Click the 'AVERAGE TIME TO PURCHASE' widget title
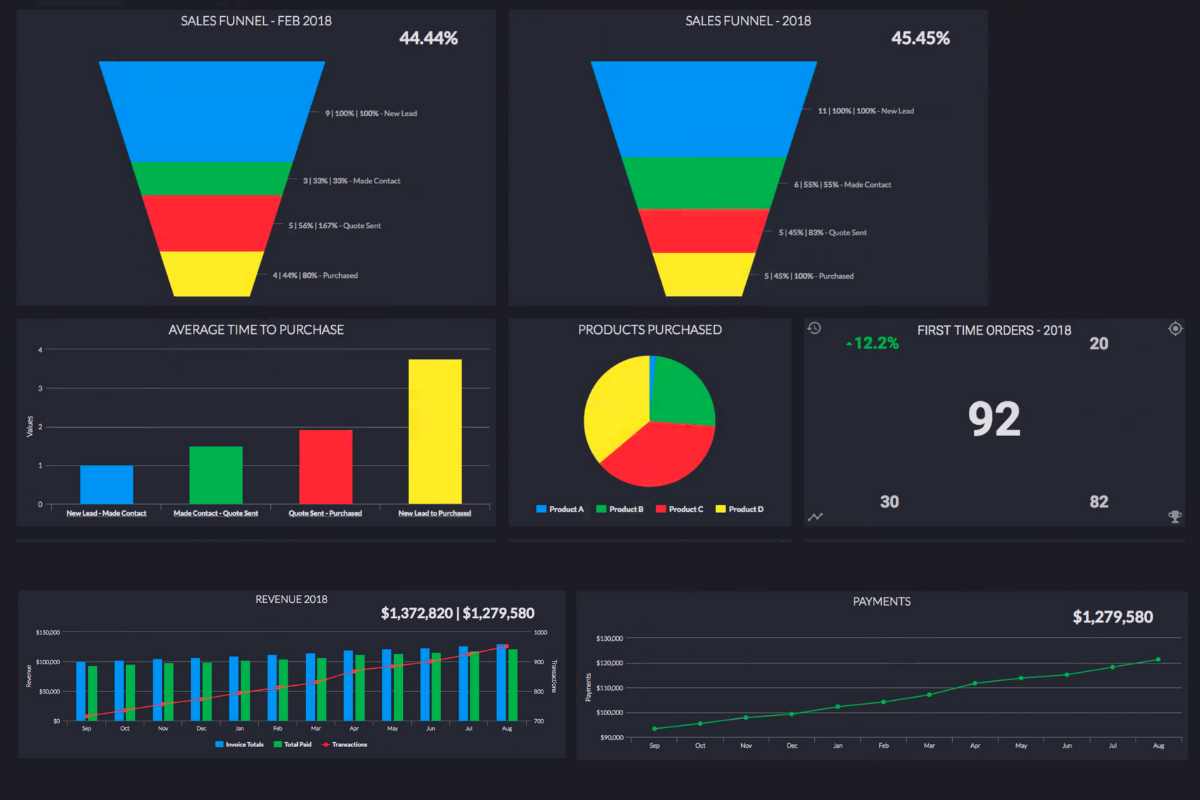This screenshot has height=800, width=1200. click(x=256, y=329)
